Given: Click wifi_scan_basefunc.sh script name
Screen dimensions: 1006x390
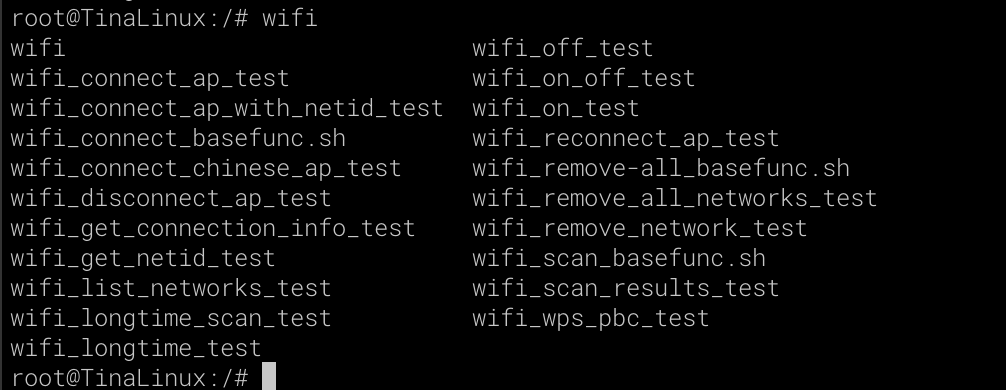Looking at the screenshot, I should pyautogui.click(x=619, y=259).
